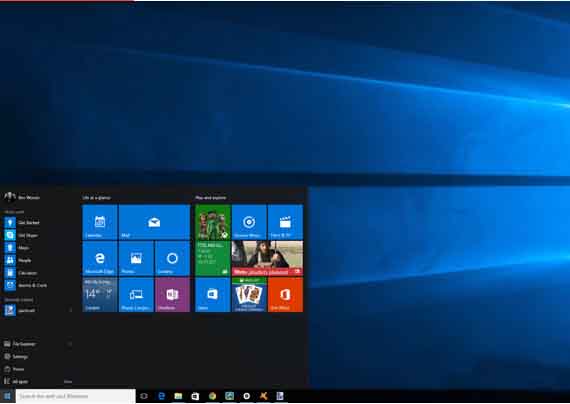Launch the Microsoft Edge tile

tap(100, 258)
